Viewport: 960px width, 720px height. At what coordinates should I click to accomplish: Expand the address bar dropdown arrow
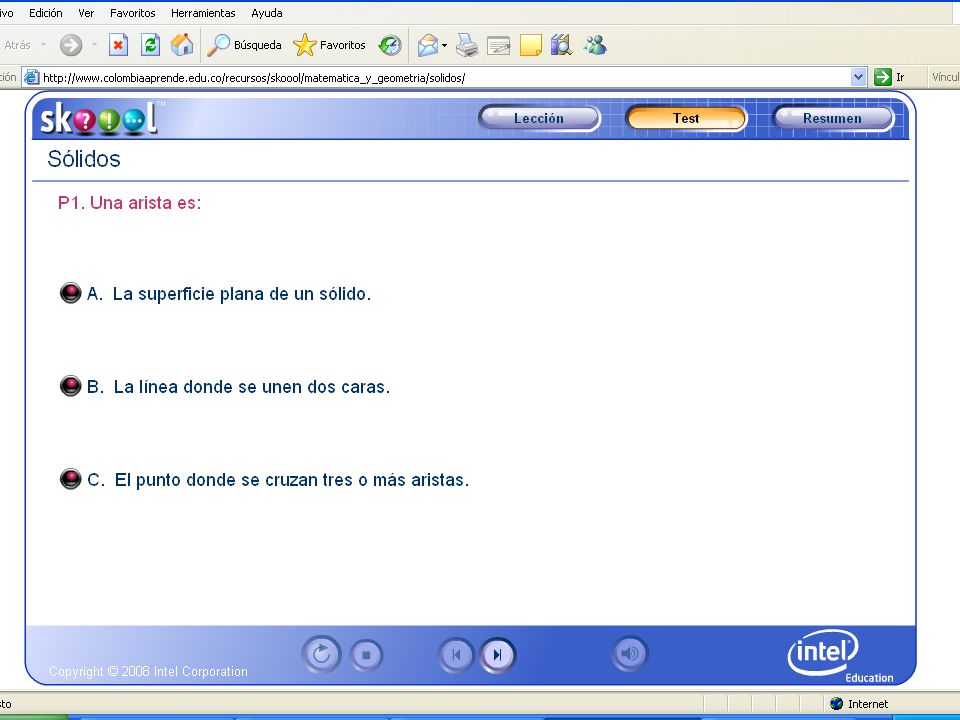coord(858,77)
